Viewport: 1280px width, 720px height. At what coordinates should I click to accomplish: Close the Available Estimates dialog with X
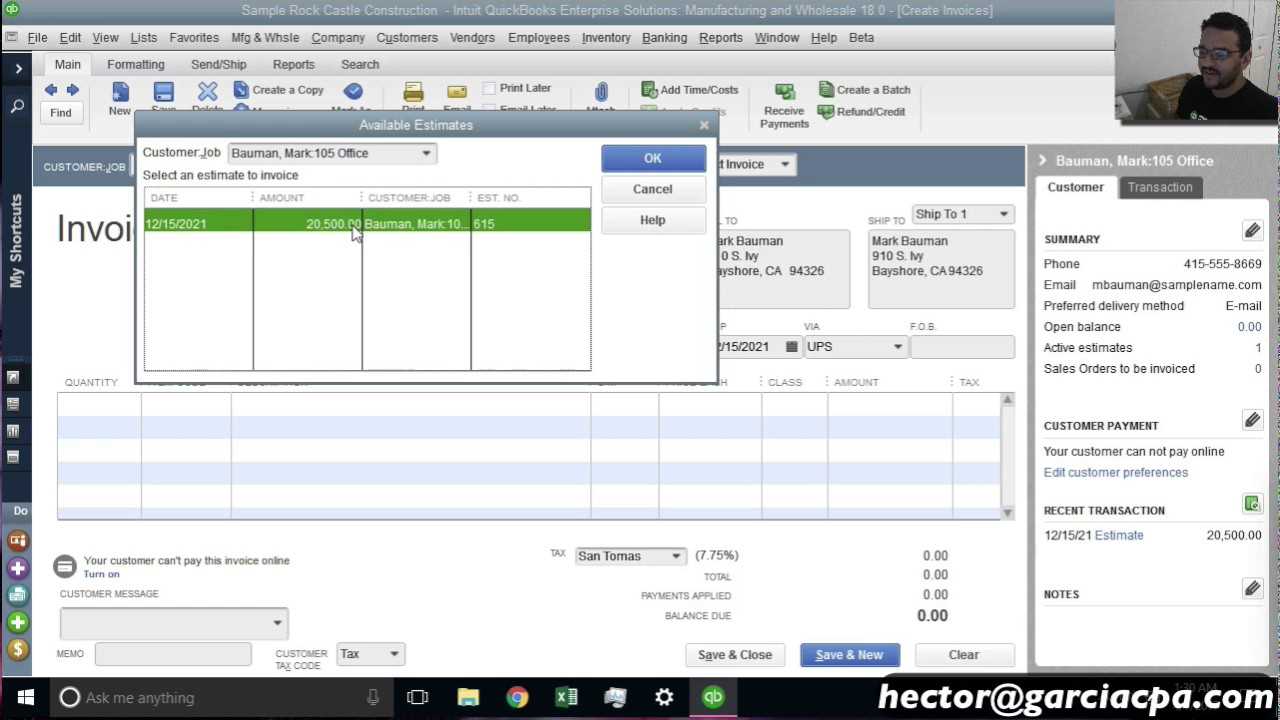[704, 125]
